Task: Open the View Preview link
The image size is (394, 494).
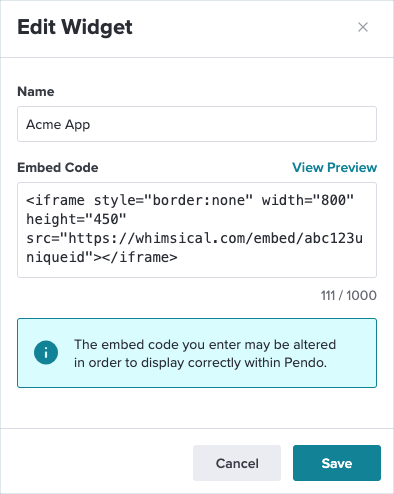Action: pos(334,167)
